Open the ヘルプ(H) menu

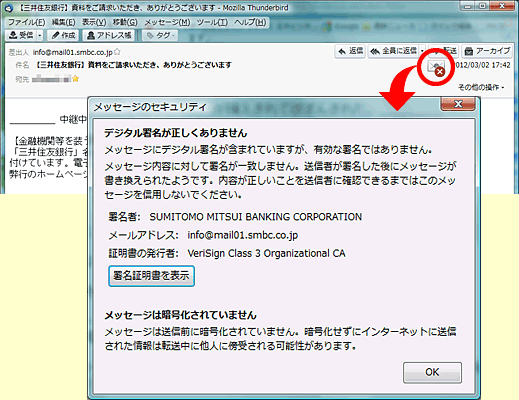[x=250, y=22]
